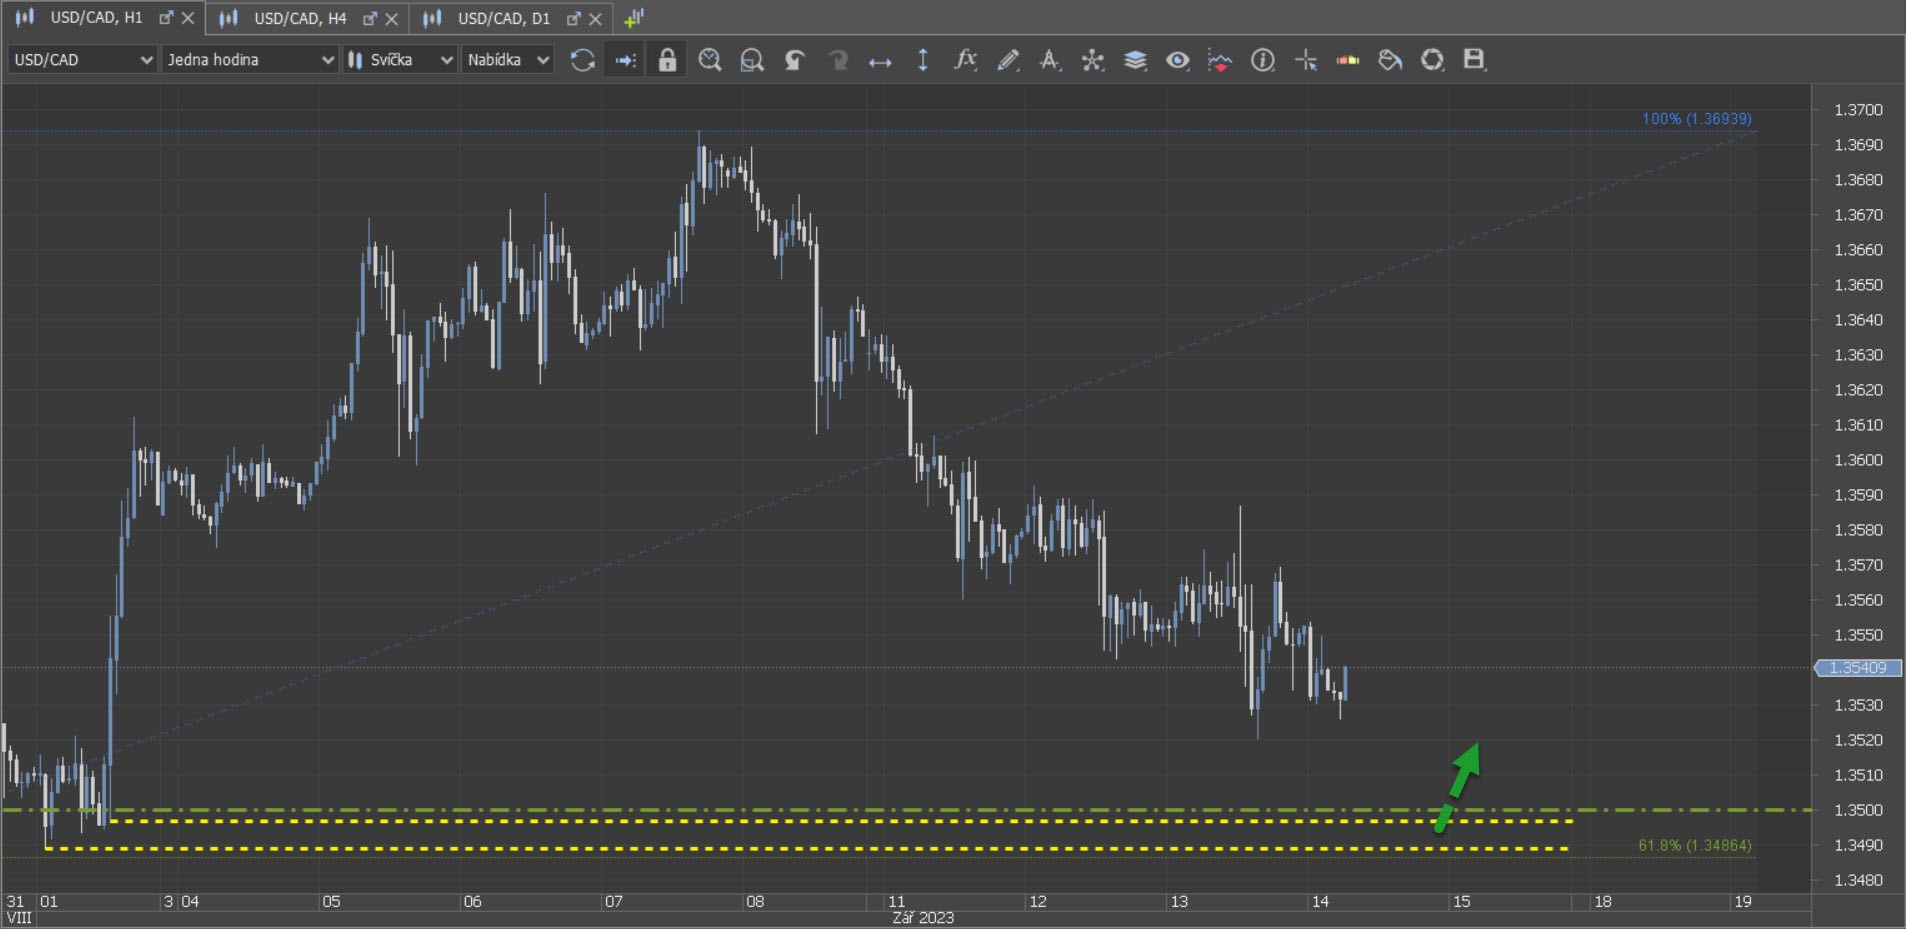Click the 100% (1.36939) Fibonacci label

(x=1697, y=119)
